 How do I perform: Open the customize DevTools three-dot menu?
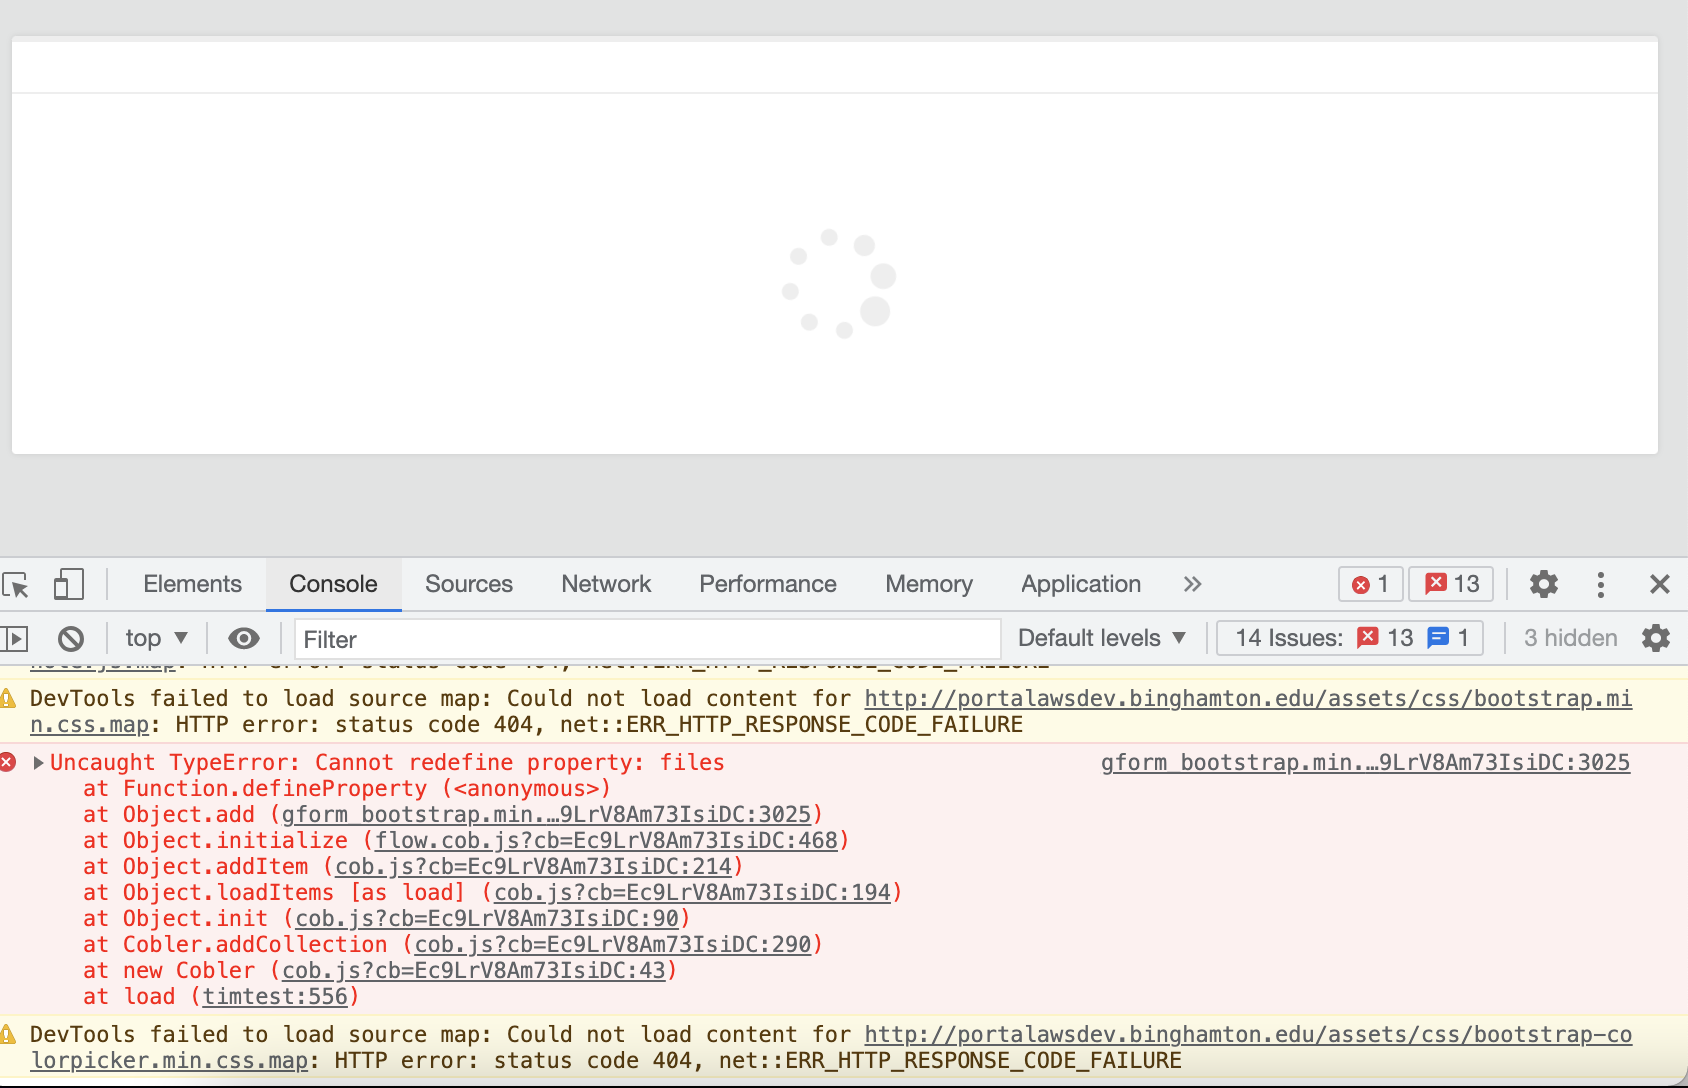[x=1601, y=584]
